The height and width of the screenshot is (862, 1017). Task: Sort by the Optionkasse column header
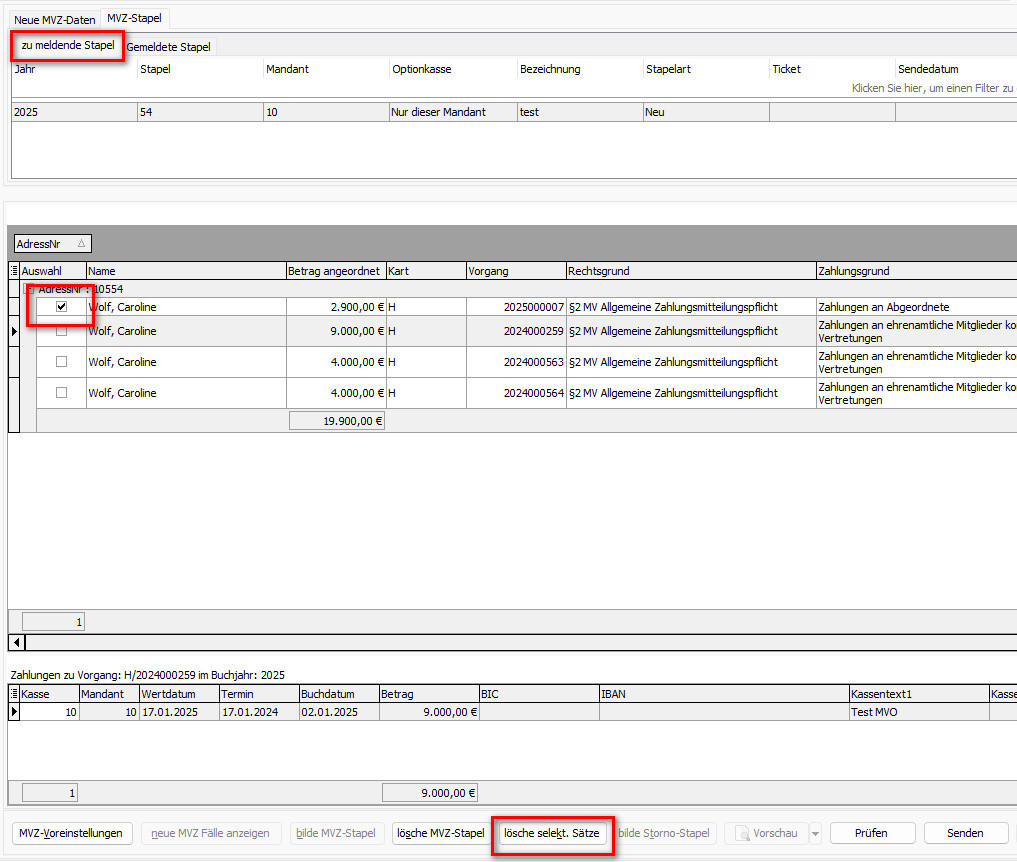(x=452, y=69)
